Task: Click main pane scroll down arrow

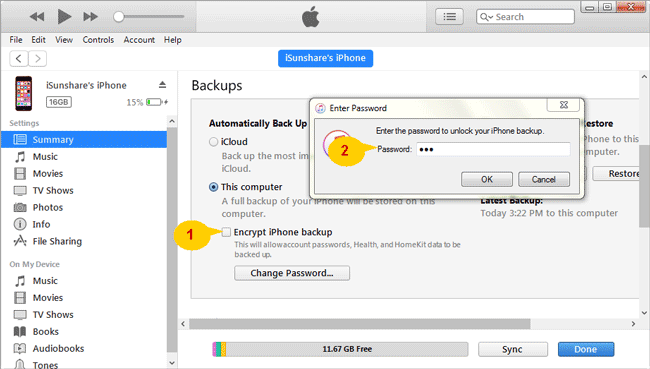Action: [644, 313]
